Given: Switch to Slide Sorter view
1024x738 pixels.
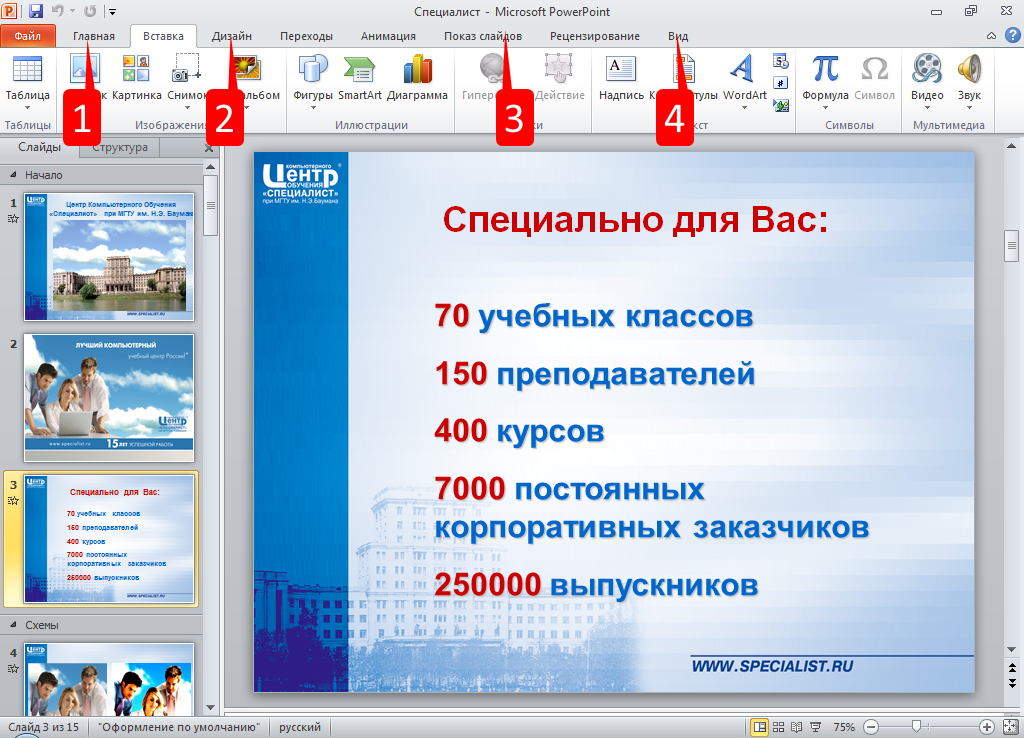Looking at the screenshot, I should click(778, 727).
